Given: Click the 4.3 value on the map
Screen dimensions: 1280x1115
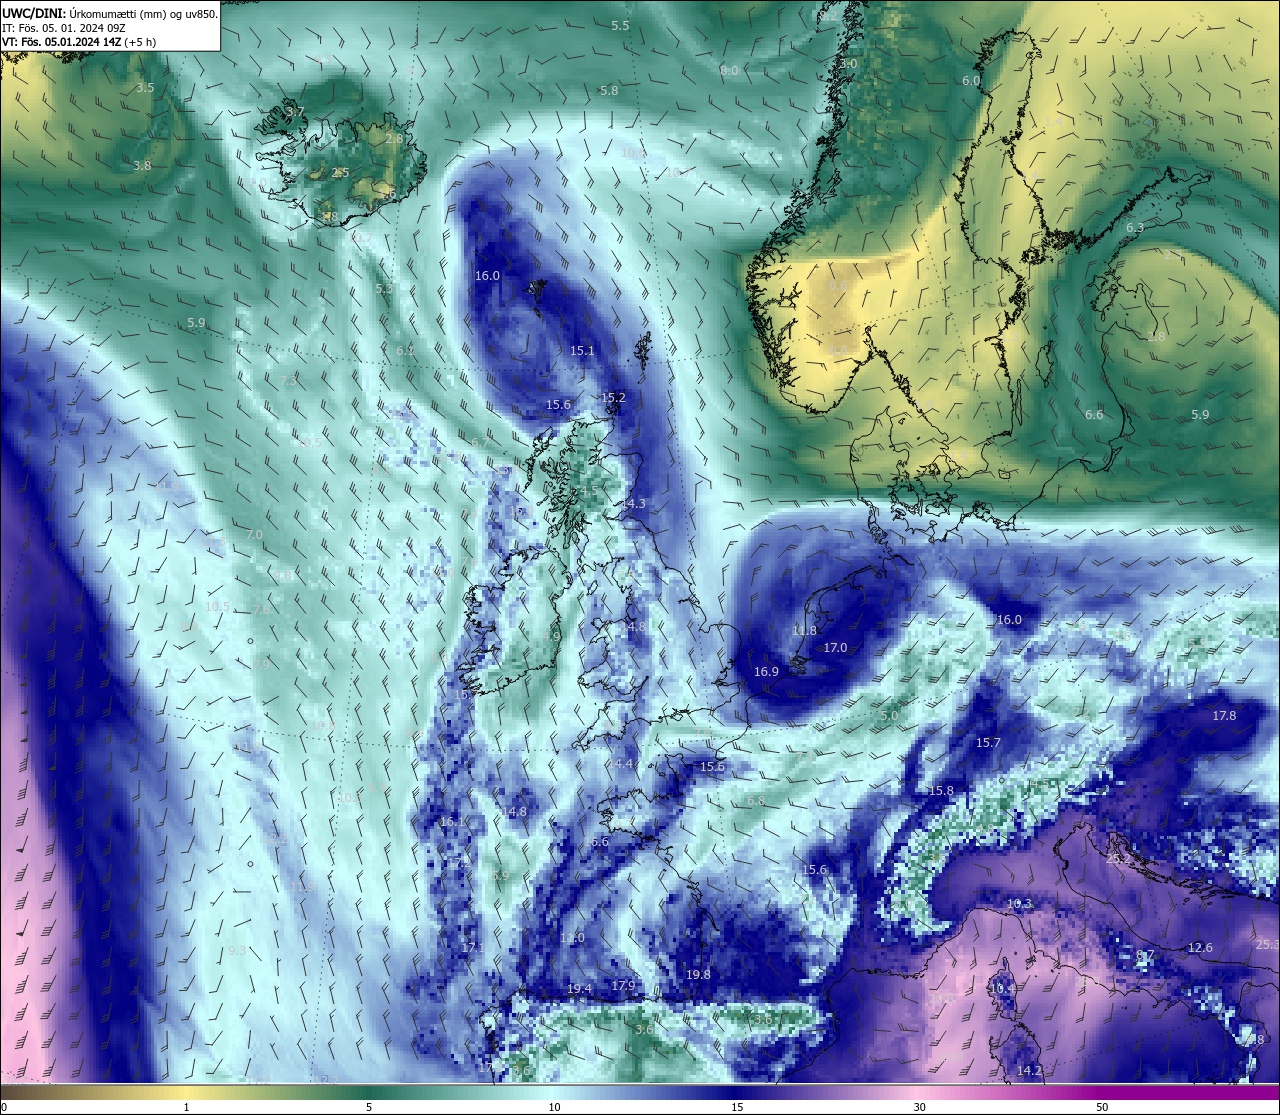Looking at the screenshot, I should (636, 504).
